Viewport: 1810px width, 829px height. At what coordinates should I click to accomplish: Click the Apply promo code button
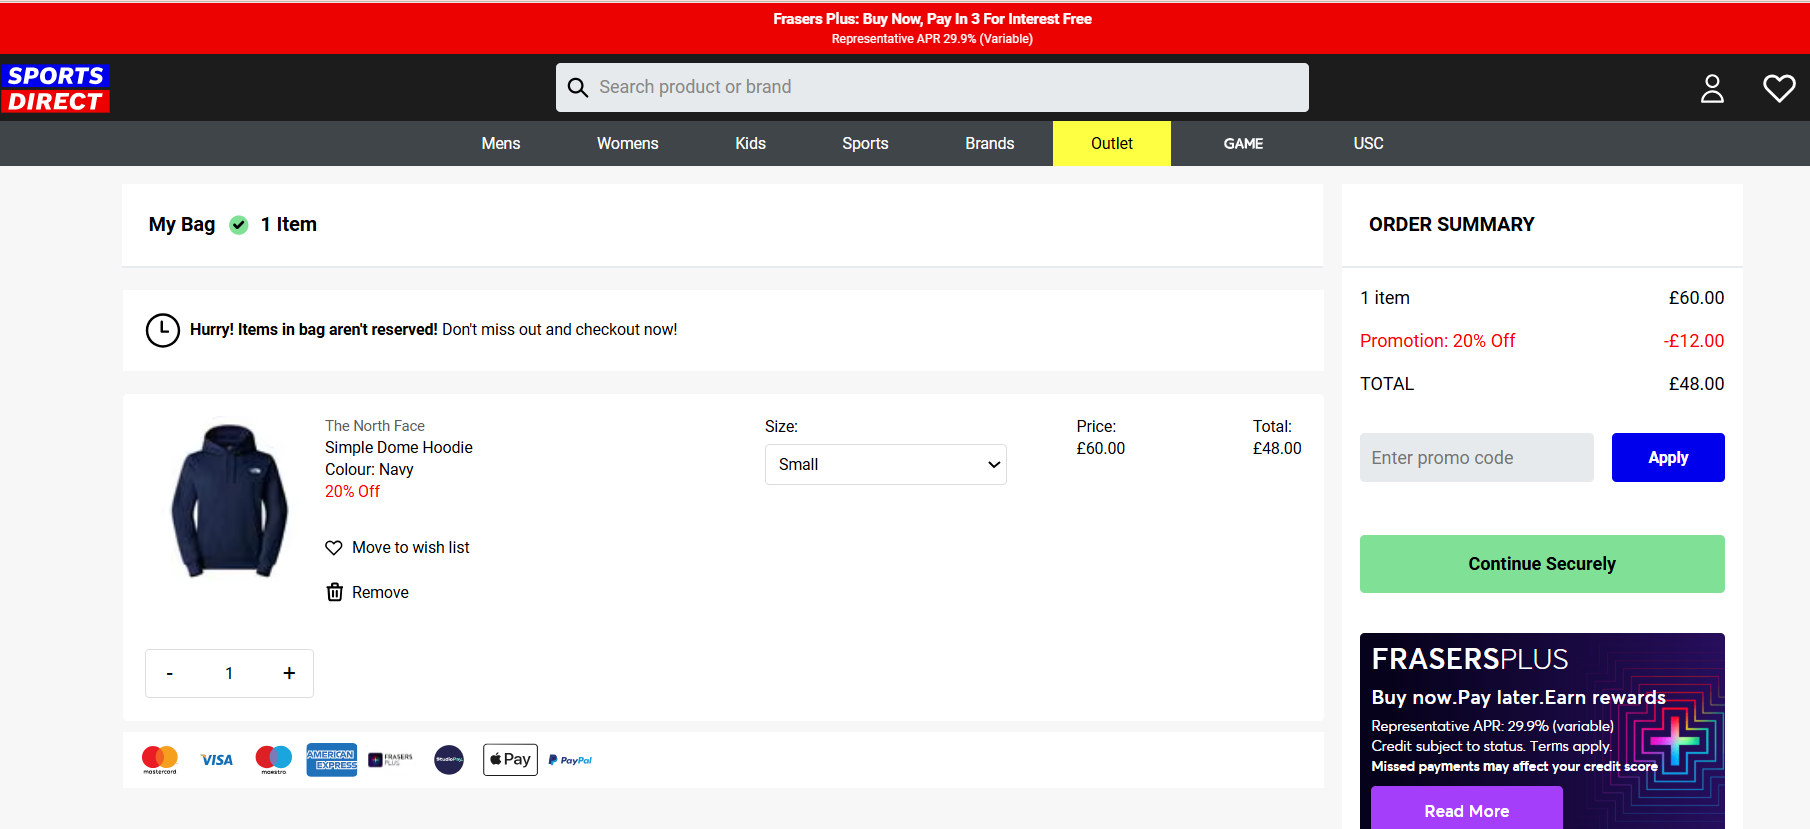pos(1667,457)
